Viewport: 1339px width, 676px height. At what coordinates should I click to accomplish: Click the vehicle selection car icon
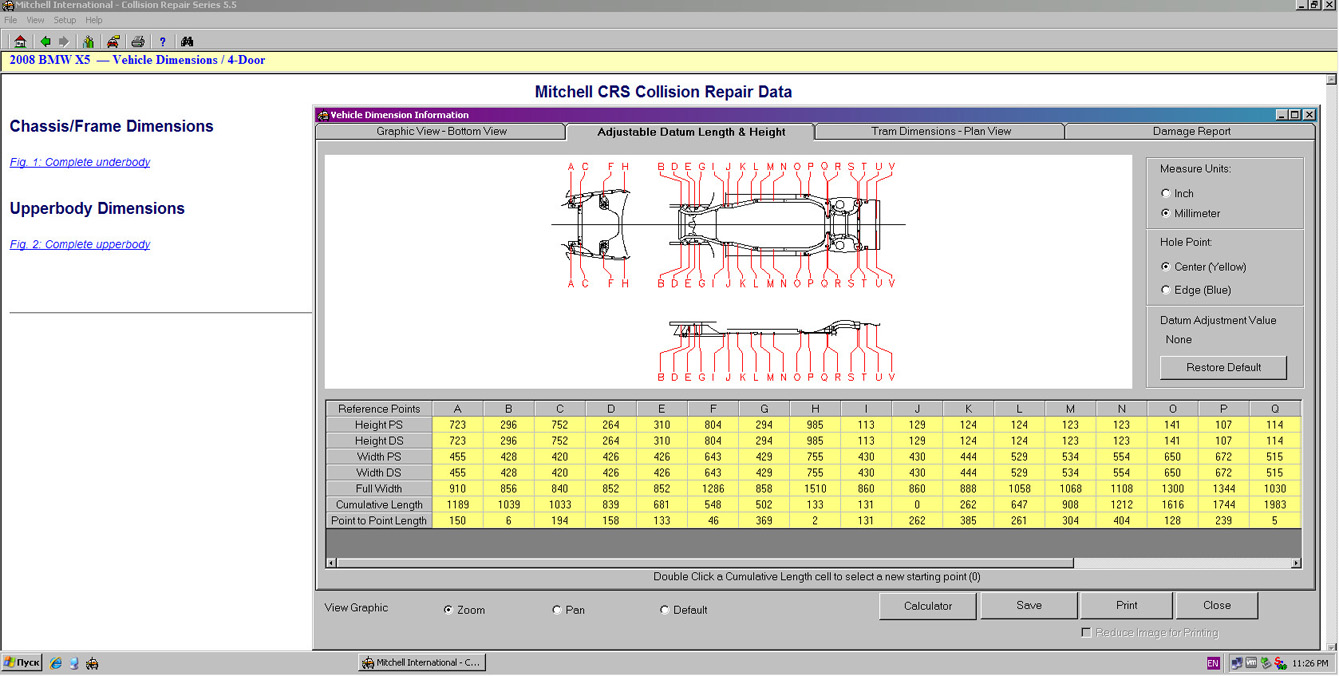(x=114, y=42)
